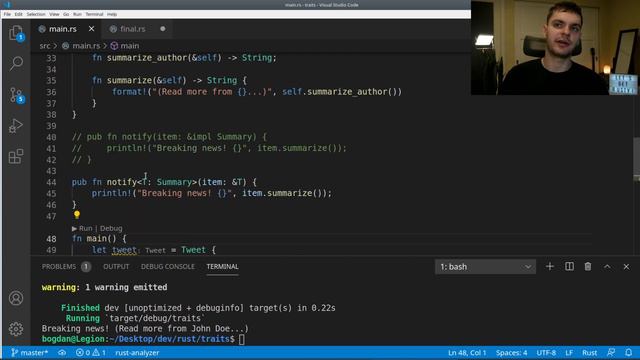640x360 pixels.
Task: Click 'Breaking news!' terminal output line
Action: coord(145,329)
